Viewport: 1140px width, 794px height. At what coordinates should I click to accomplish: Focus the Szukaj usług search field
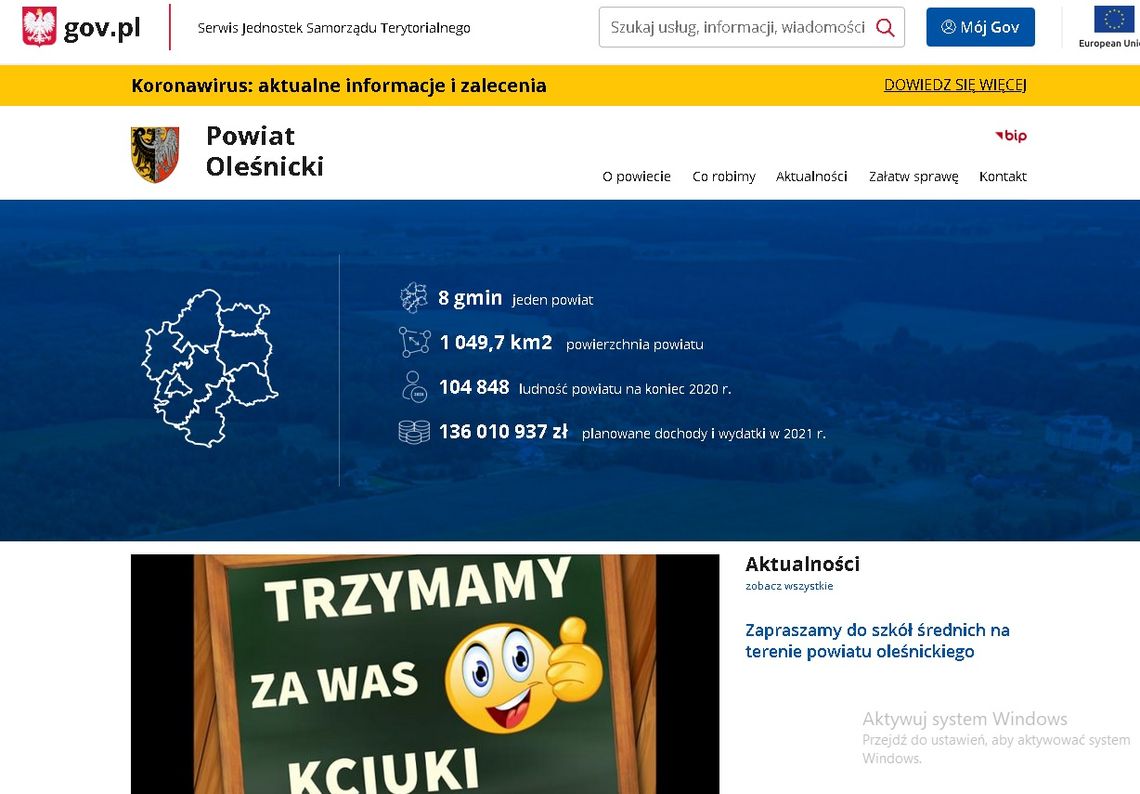tap(737, 28)
